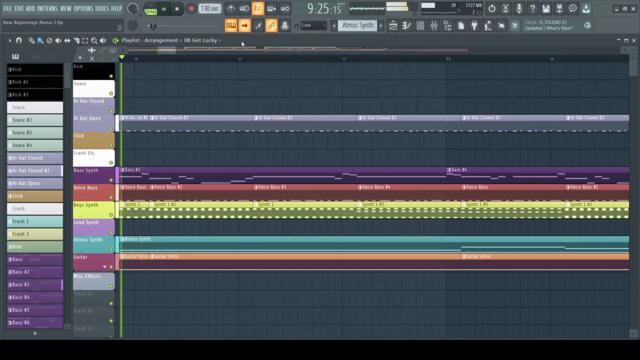
Task: Open the playlist menu arrow
Action: pyautogui.click(x=10, y=40)
